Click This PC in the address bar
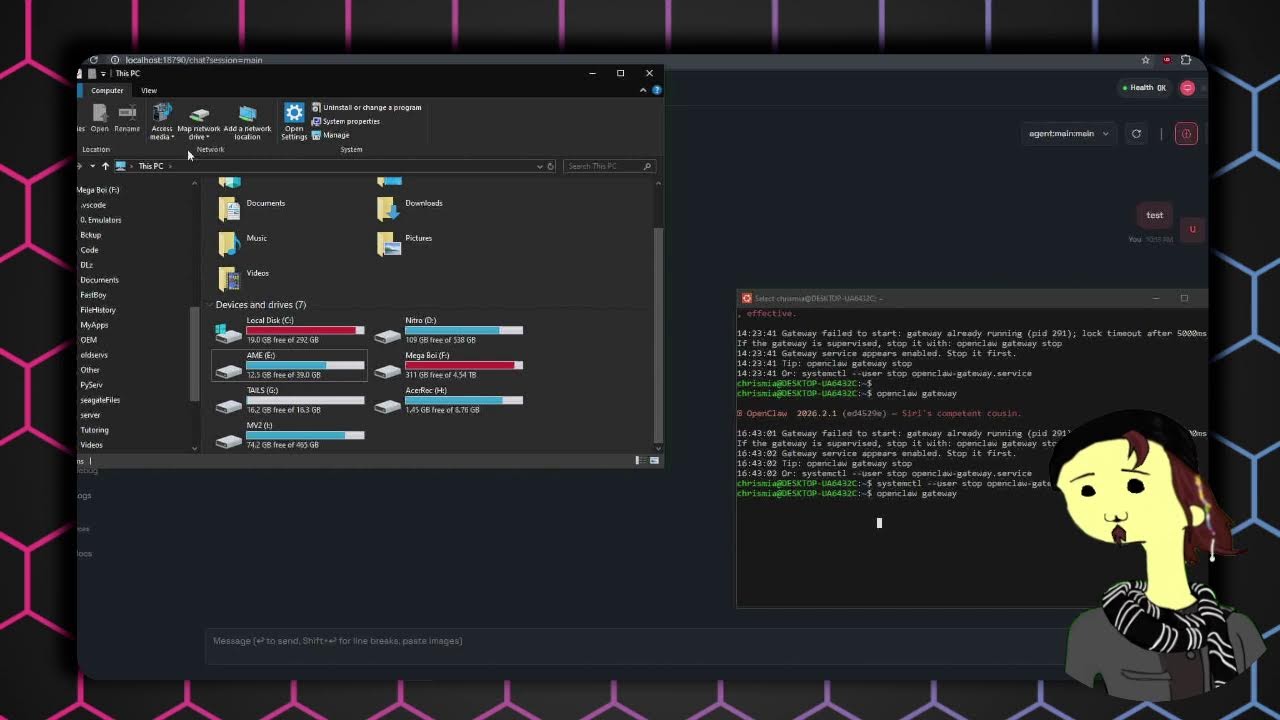1280x720 pixels. click(x=150, y=166)
